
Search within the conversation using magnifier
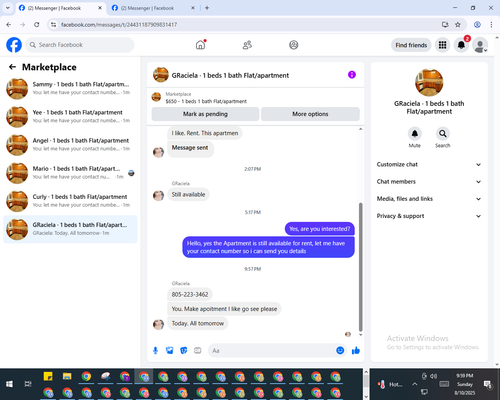(x=443, y=134)
